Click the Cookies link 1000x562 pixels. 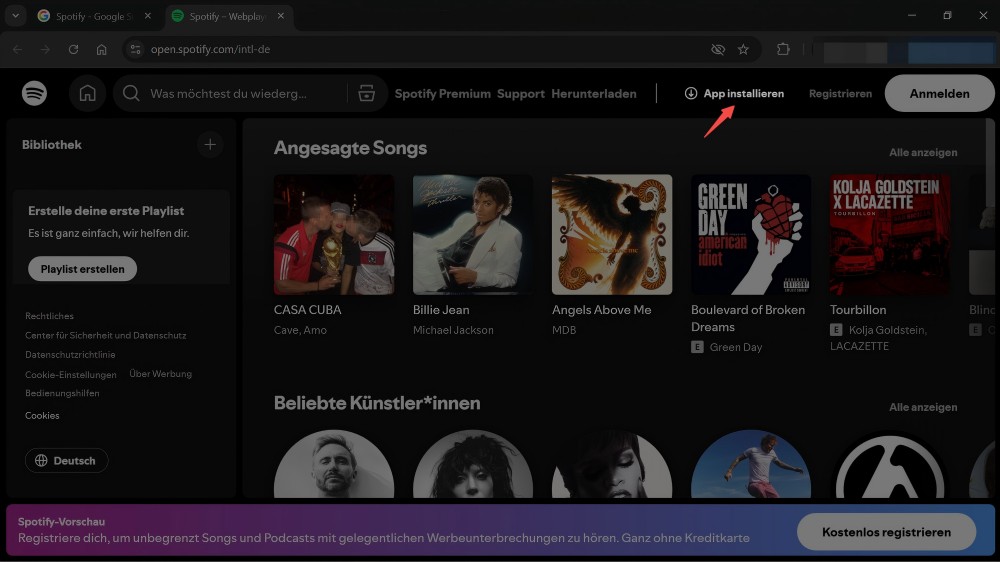click(x=42, y=415)
